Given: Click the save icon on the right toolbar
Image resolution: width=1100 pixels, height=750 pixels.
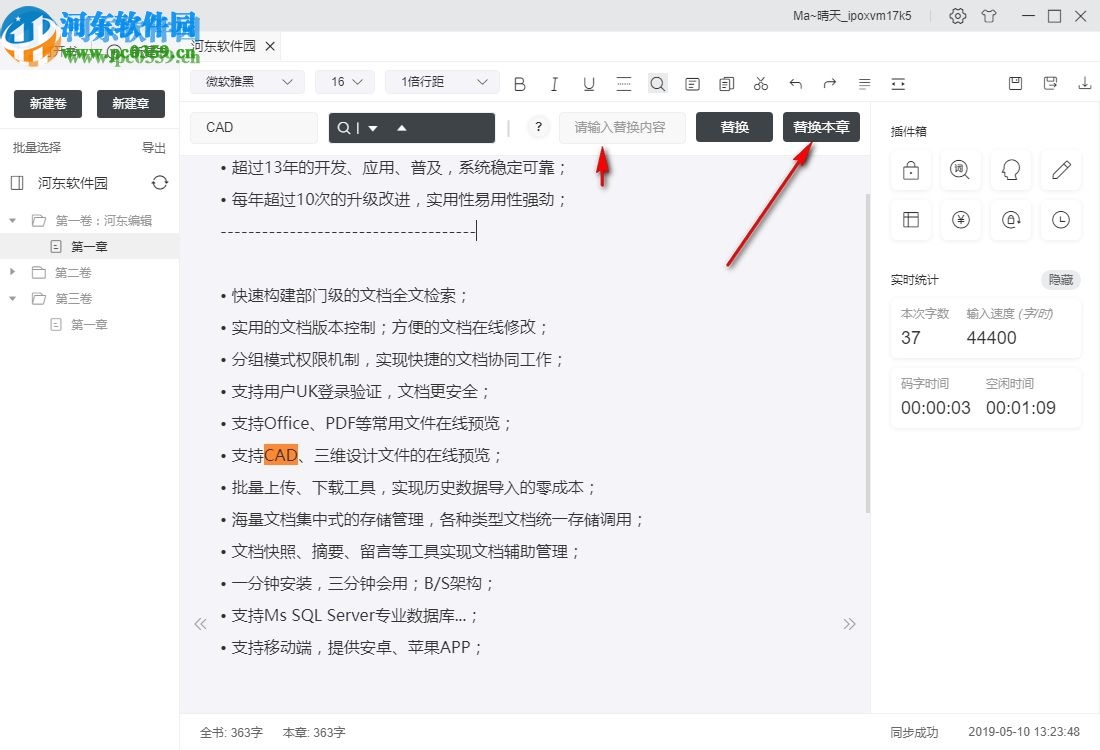Looking at the screenshot, I should [x=1015, y=83].
